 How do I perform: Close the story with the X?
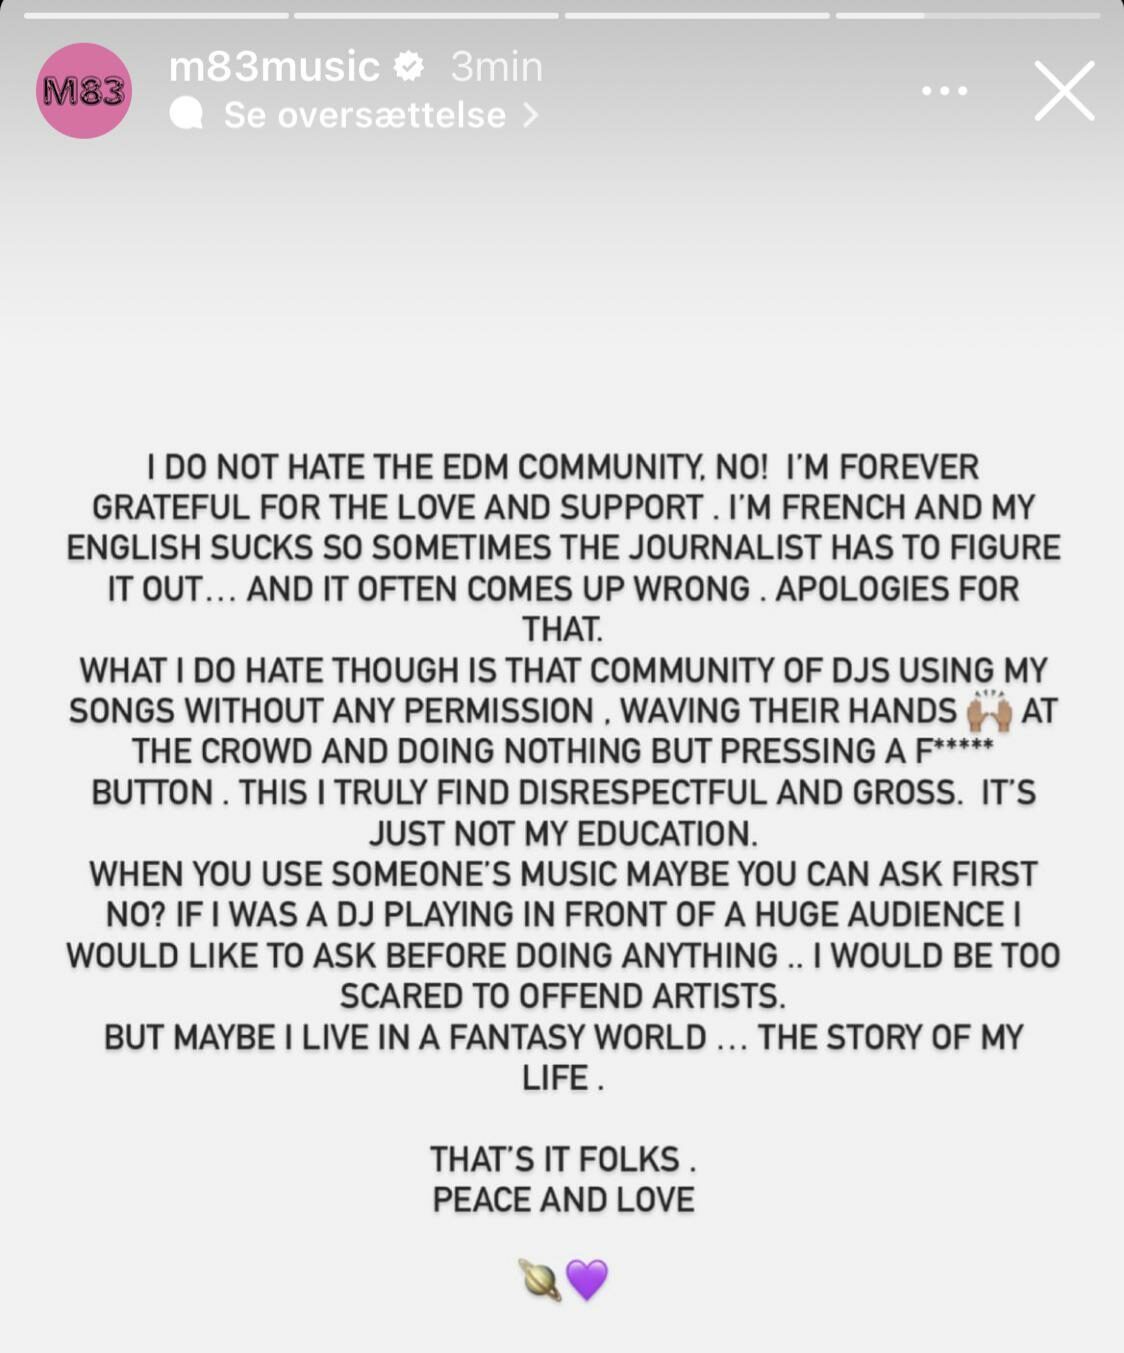[x=1064, y=91]
